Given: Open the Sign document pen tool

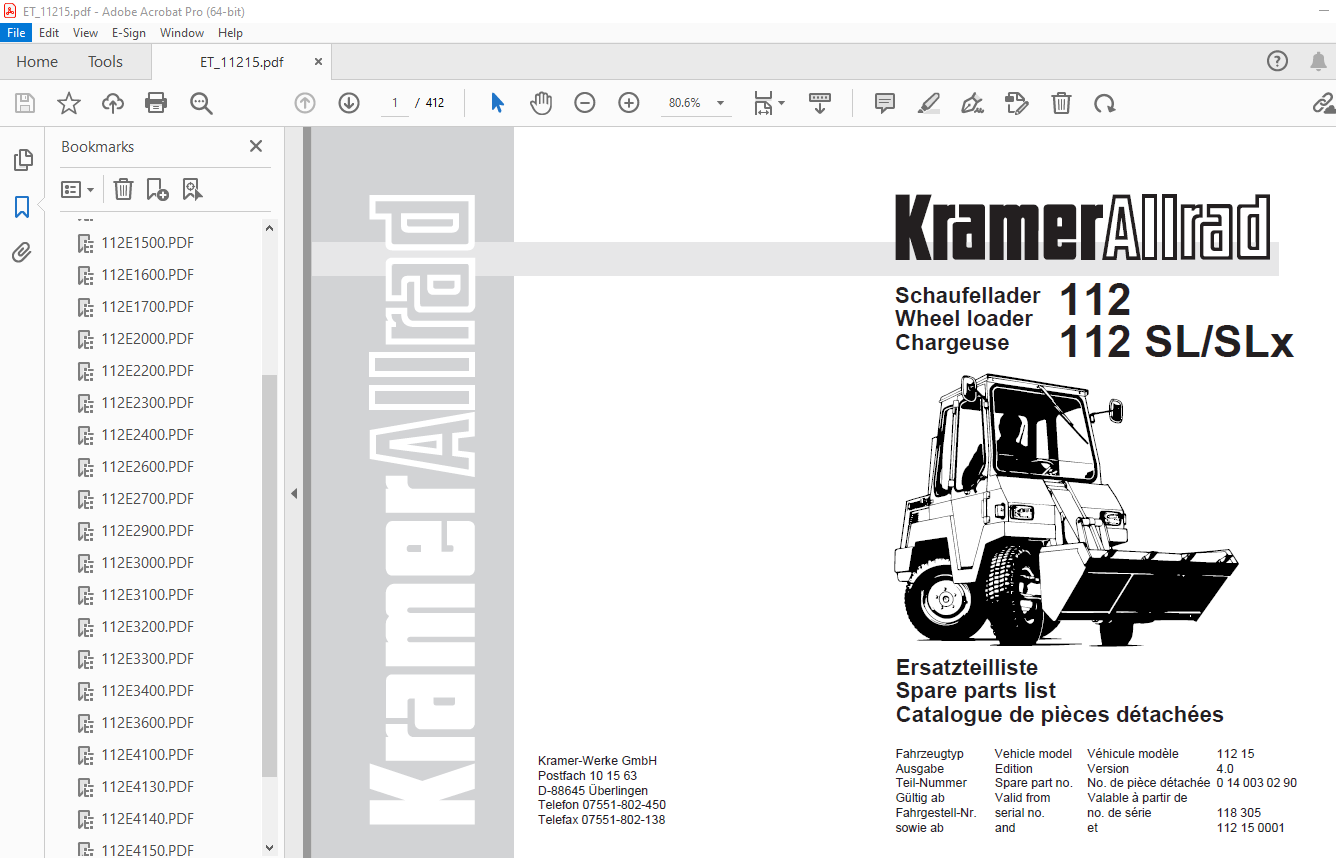Looking at the screenshot, I should [x=972, y=103].
